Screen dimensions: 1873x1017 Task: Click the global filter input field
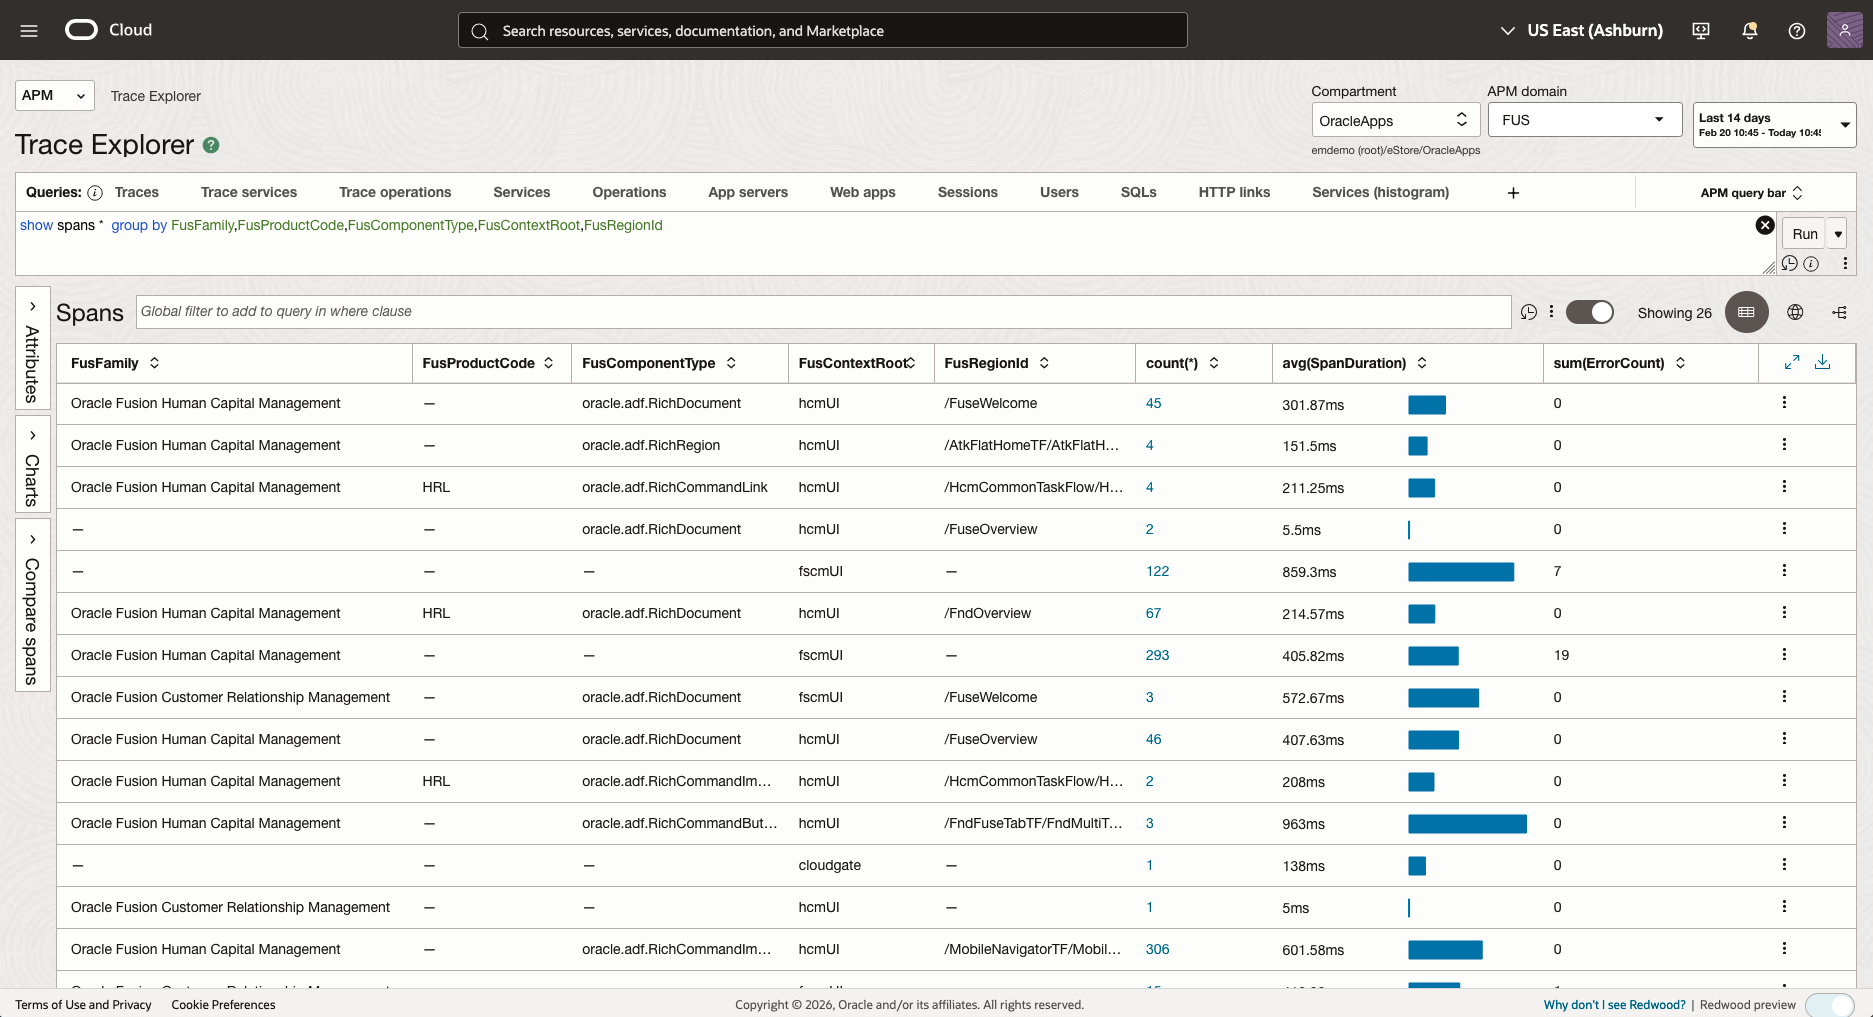[x=800, y=311]
